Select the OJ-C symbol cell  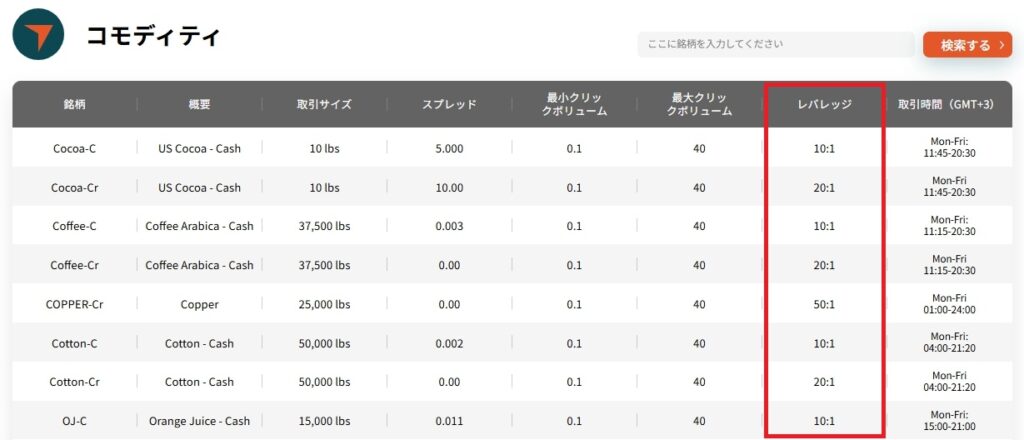coord(74,421)
